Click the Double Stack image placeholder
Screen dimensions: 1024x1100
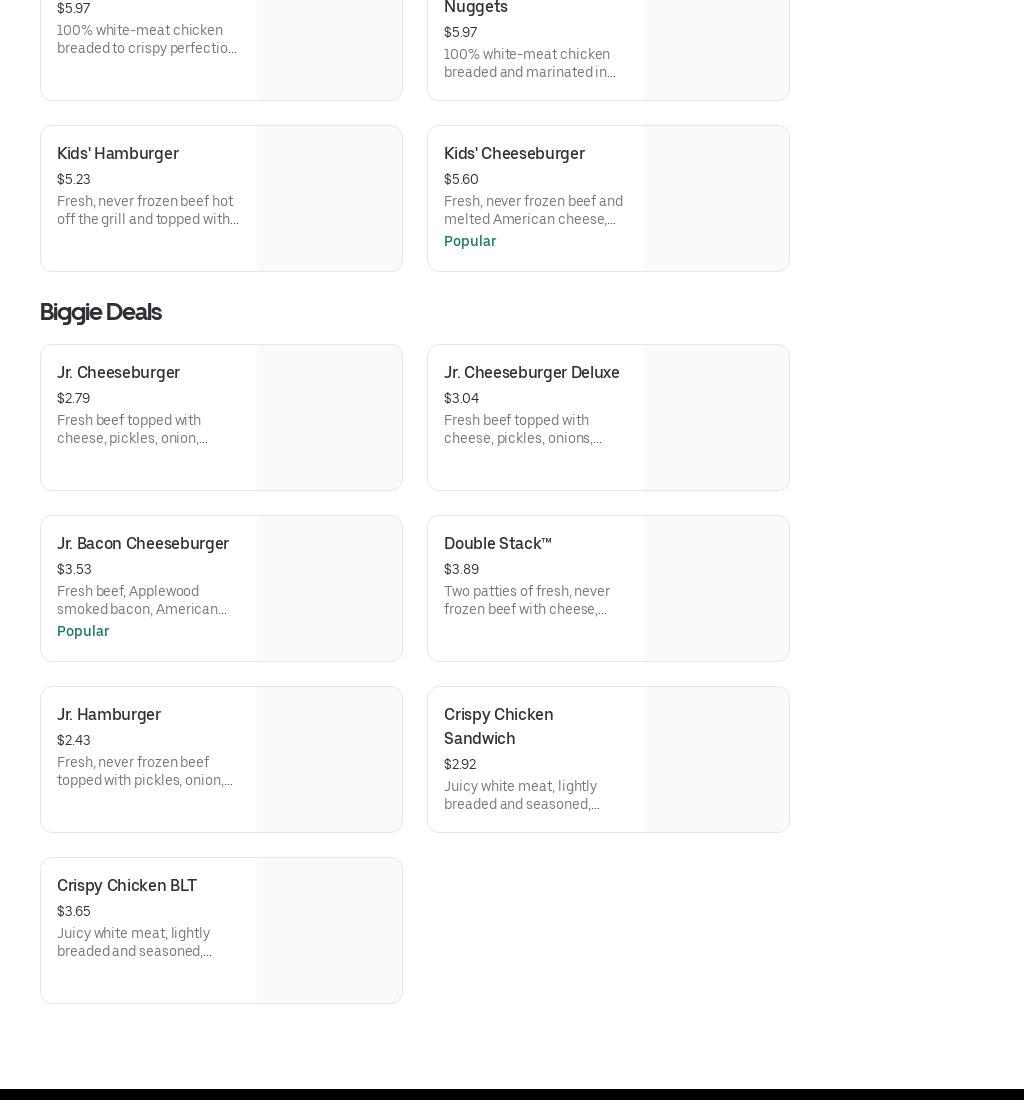(716, 589)
